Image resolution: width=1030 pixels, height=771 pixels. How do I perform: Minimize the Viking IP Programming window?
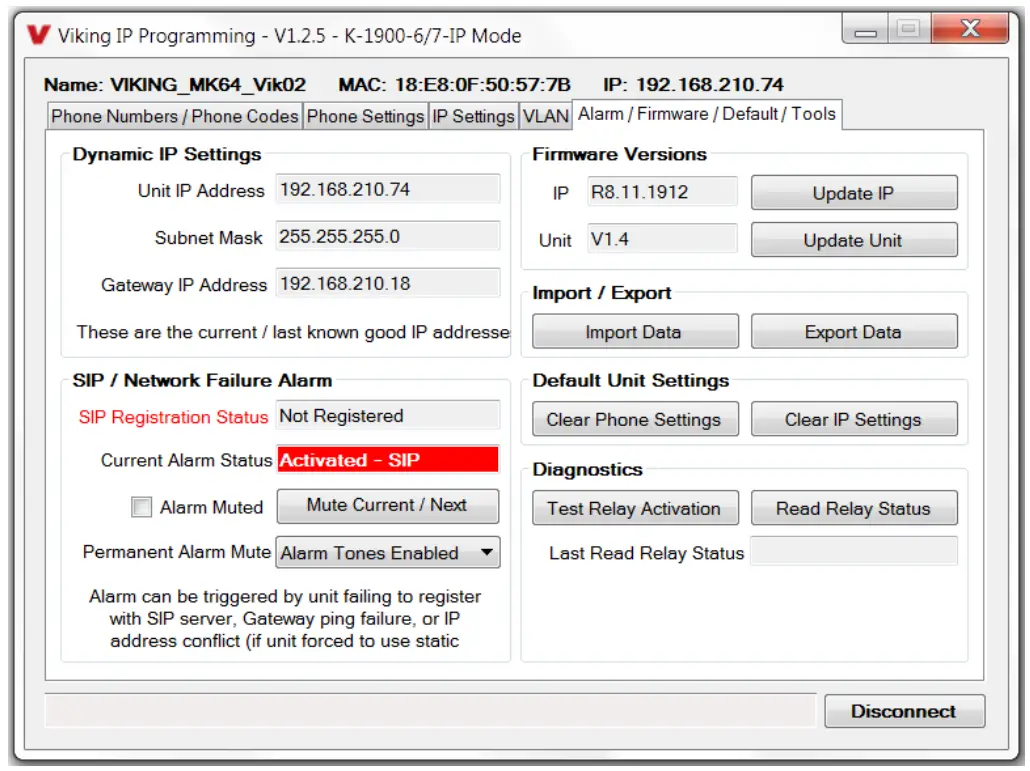tap(865, 30)
